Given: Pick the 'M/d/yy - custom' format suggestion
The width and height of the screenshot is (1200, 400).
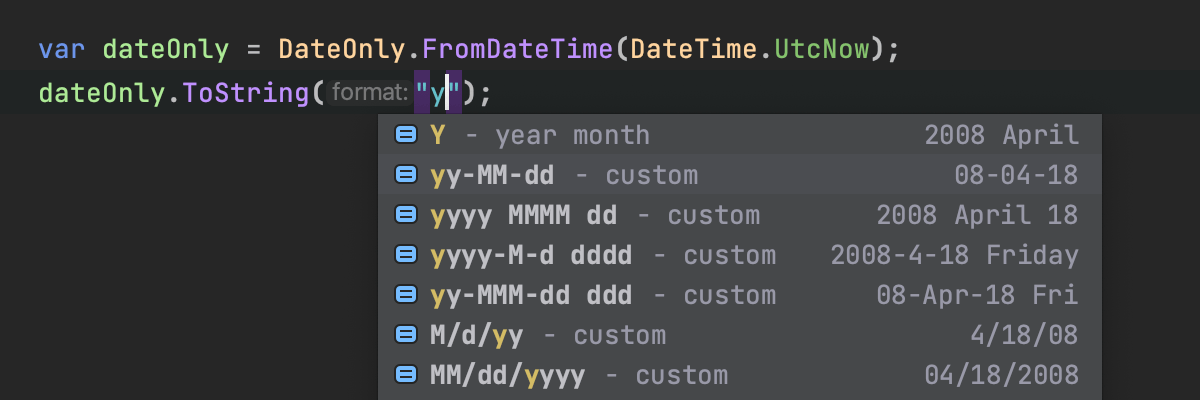Looking at the screenshot, I should 548,335.
